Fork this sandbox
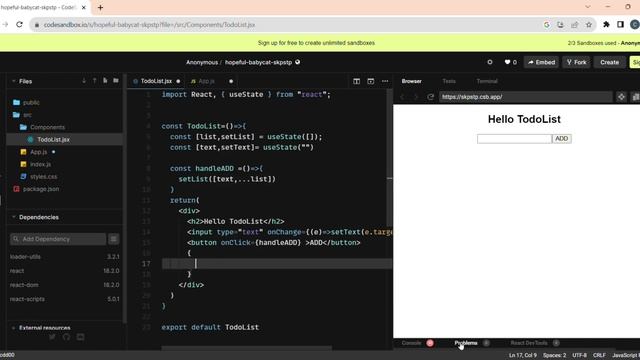Image resolution: width=640 pixels, height=360 pixels. point(576,62)
